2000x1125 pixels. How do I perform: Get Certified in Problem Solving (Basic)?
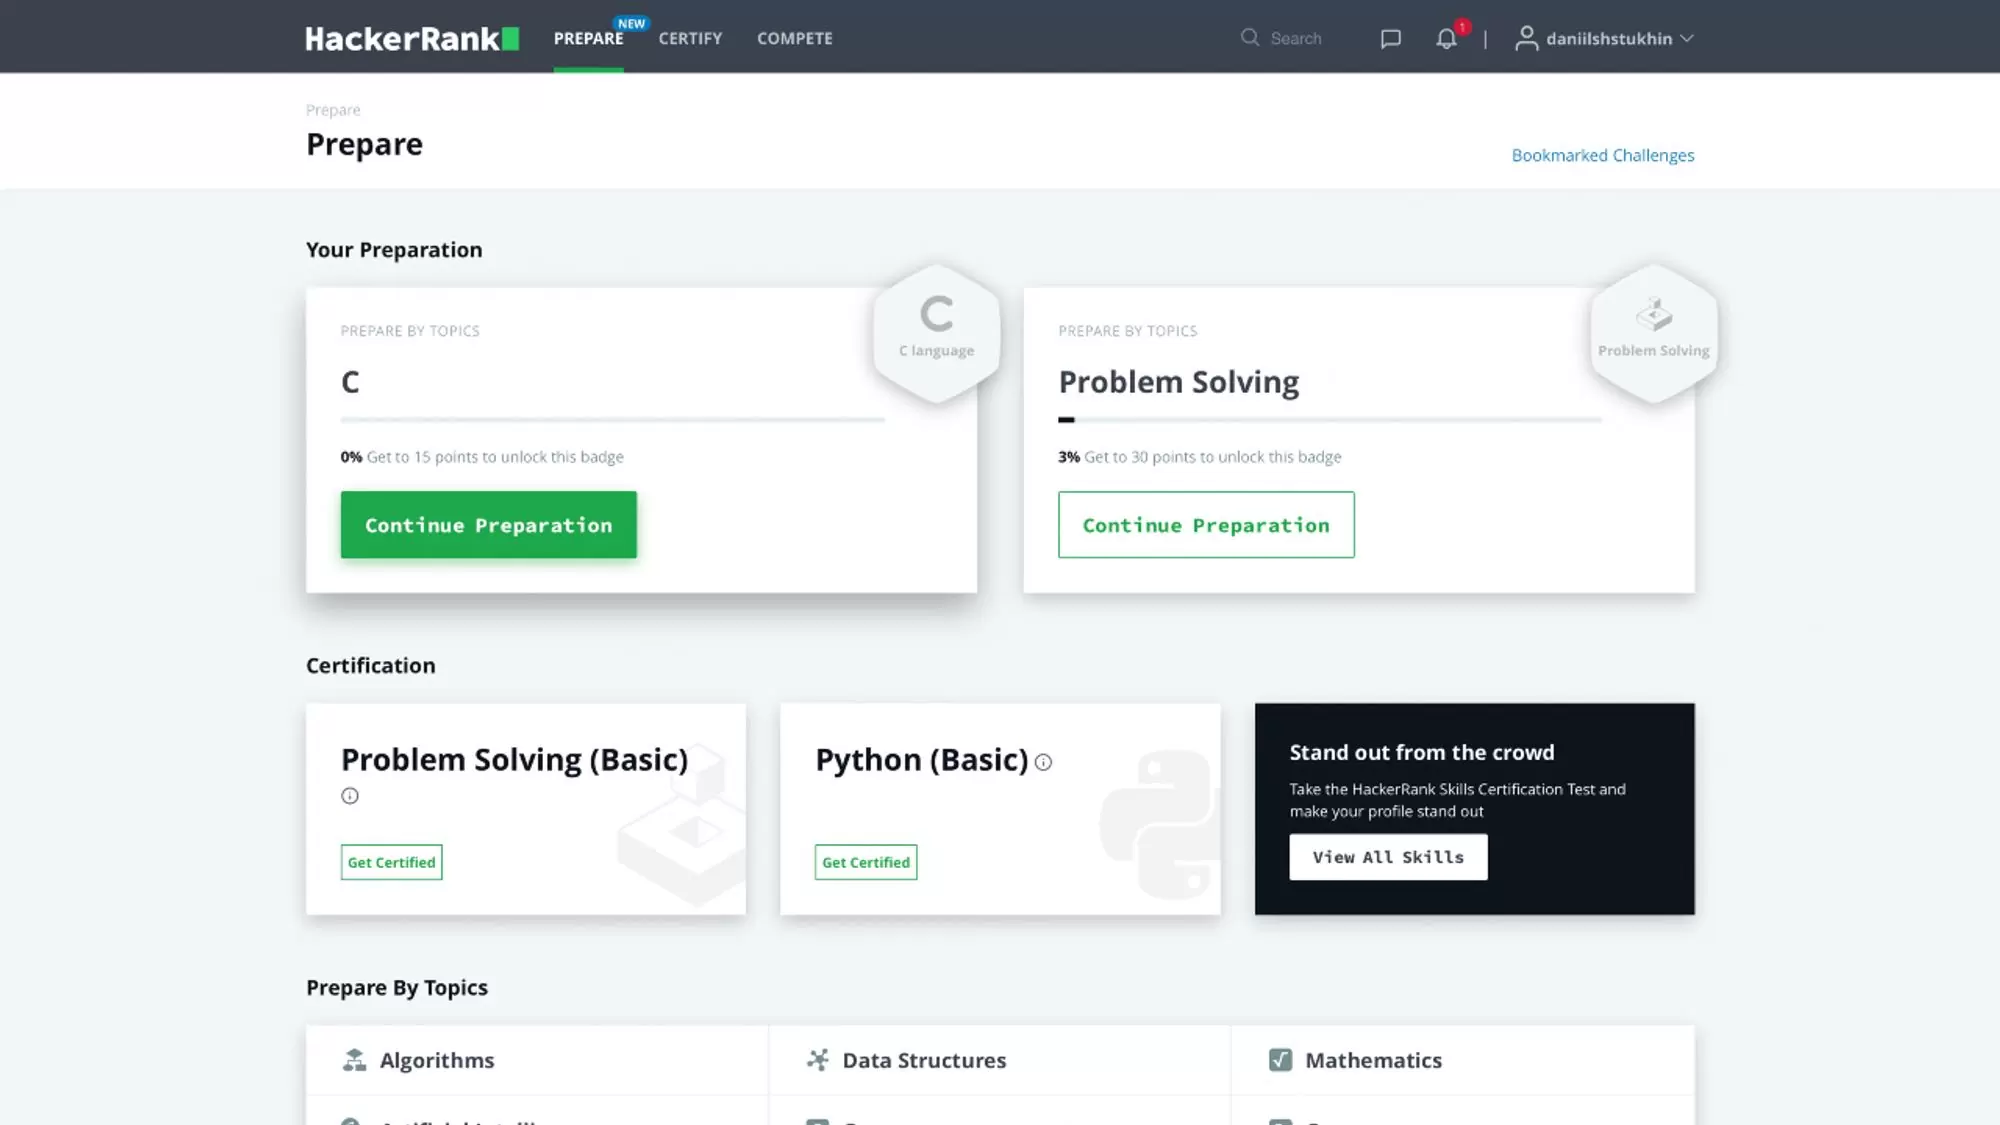pyautogui.click(x=391, y=862)
